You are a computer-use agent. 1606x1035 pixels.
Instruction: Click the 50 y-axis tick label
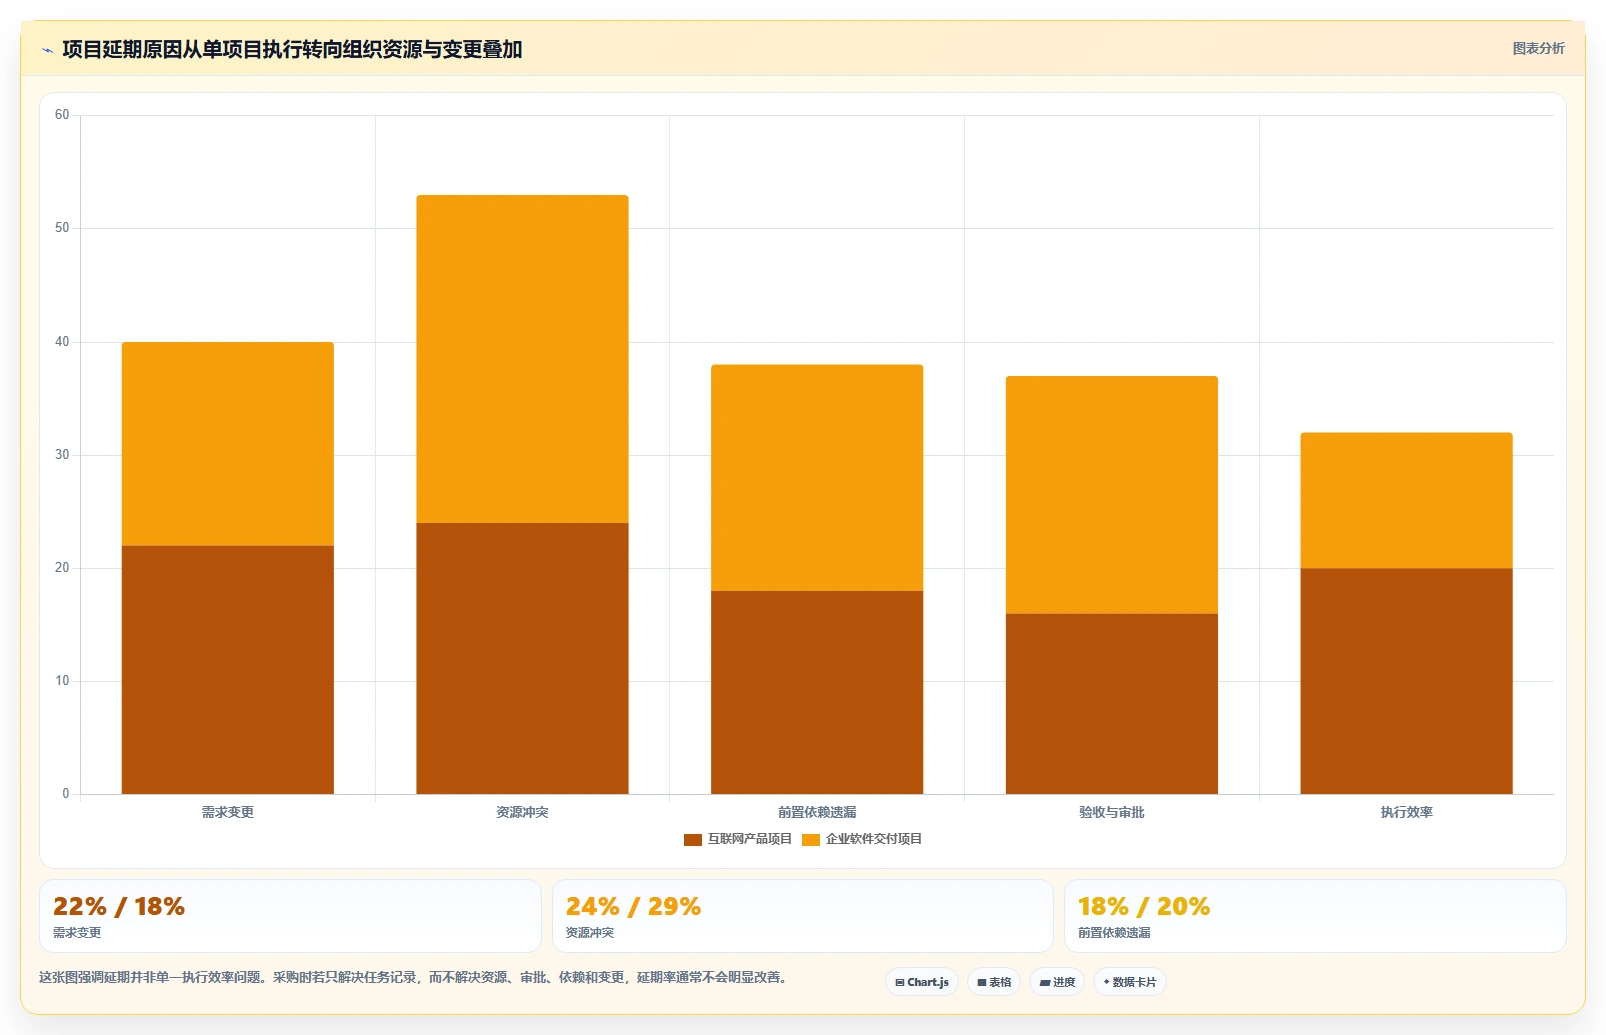pos(62,228)
